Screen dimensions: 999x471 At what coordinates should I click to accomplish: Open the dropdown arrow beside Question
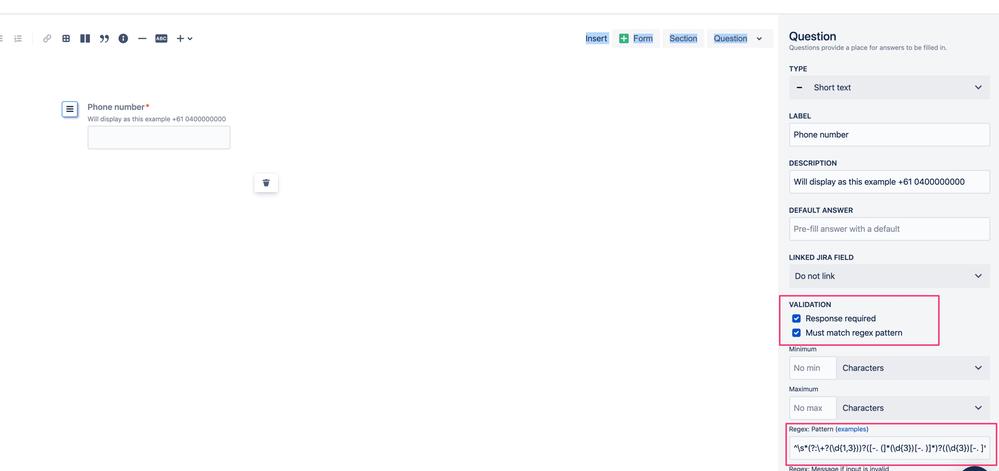point(759,38)
